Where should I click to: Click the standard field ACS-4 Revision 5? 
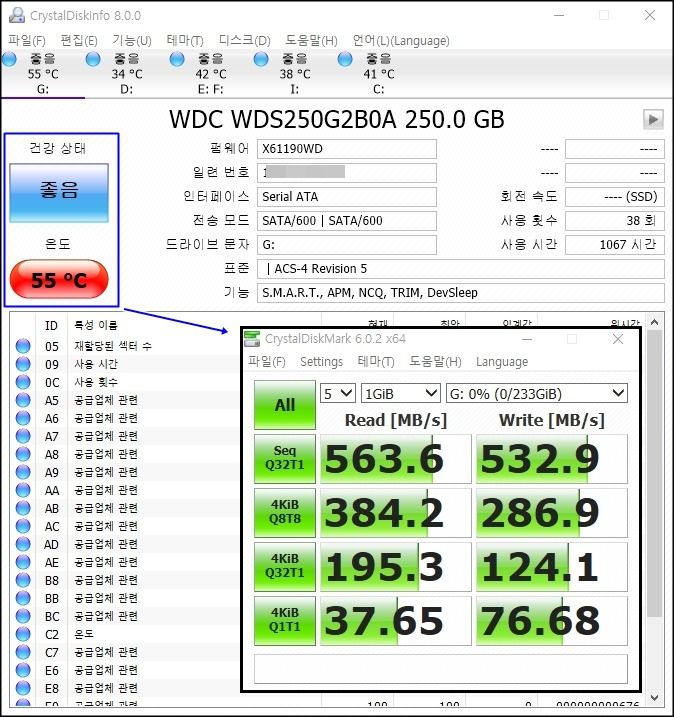coord(460,269)
